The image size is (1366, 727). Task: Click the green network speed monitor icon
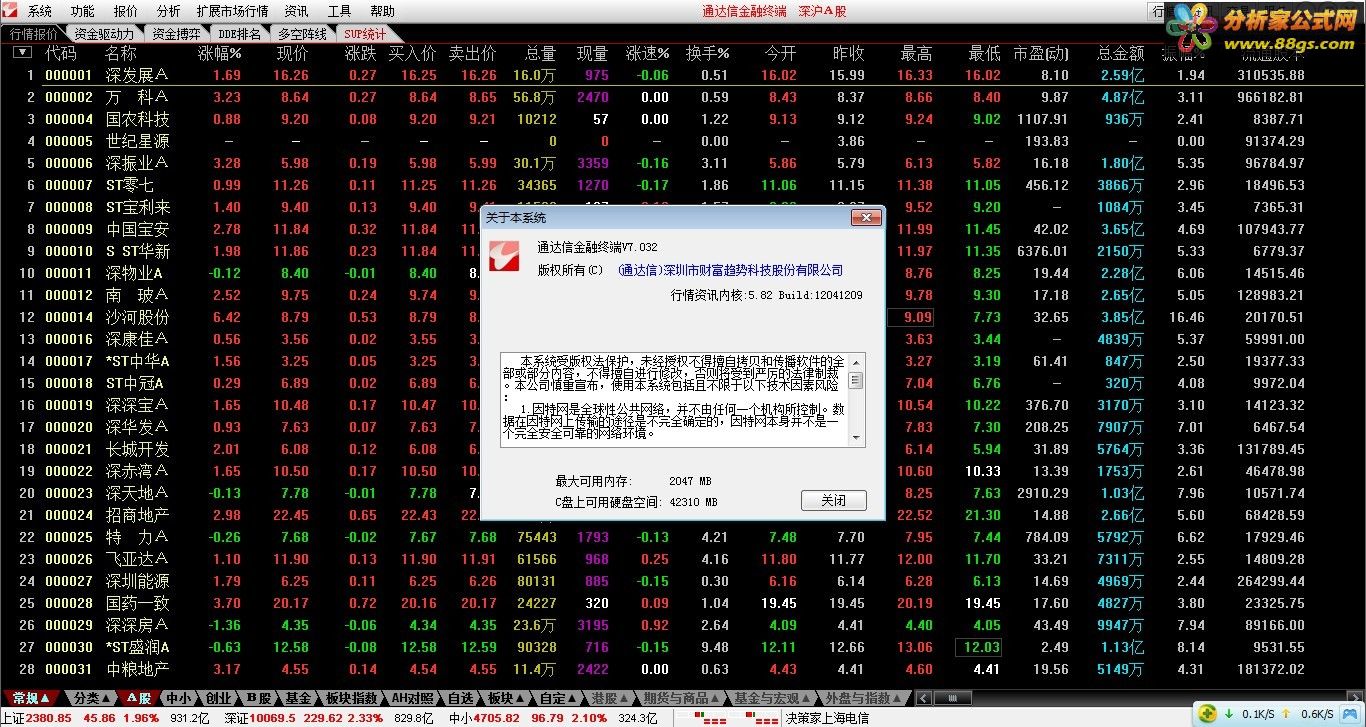(1210, 714)
